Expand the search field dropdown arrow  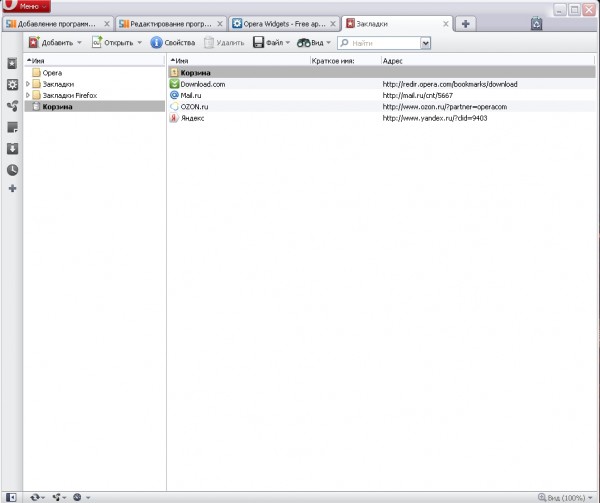pyautogui.click(x=425, y=43)
